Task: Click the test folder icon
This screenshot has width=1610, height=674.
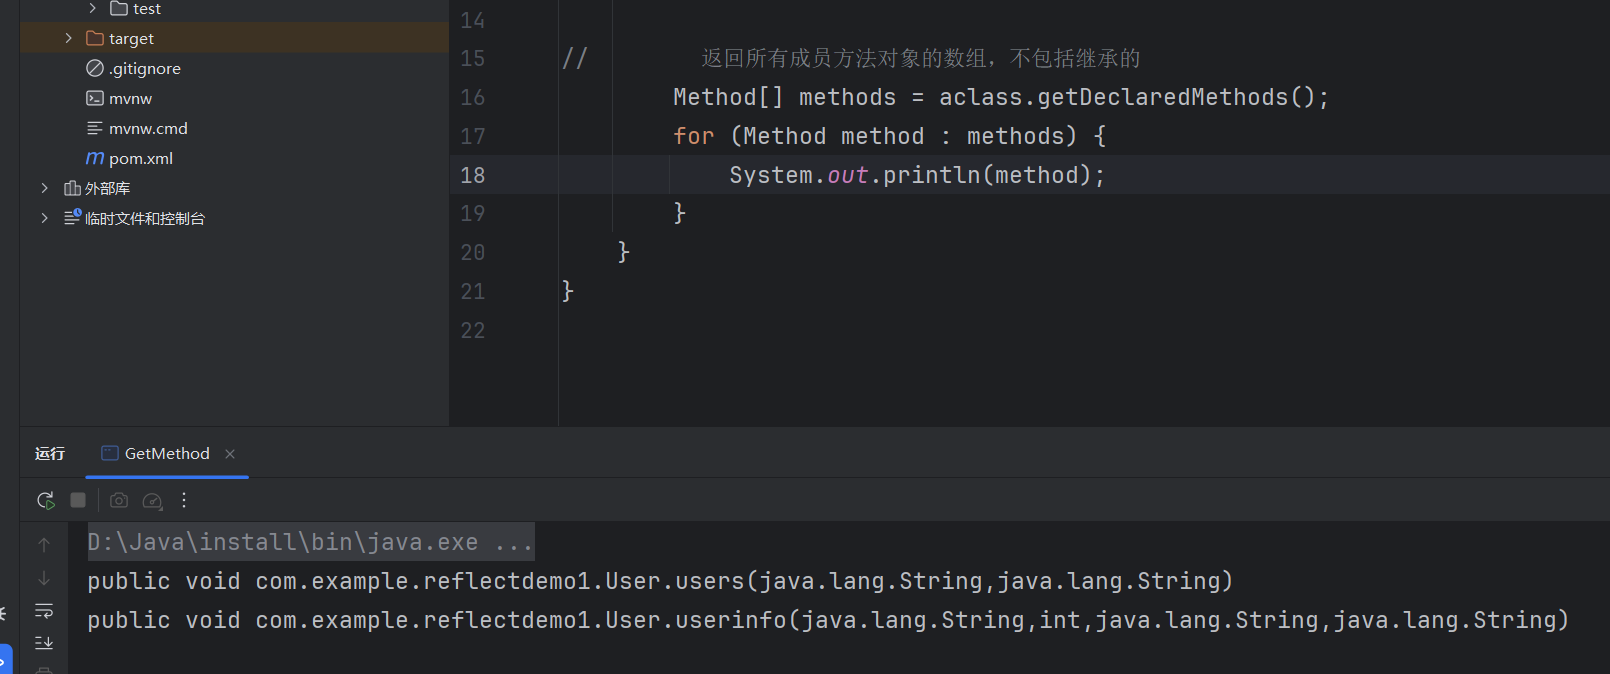Action: [x=119, y=8]
